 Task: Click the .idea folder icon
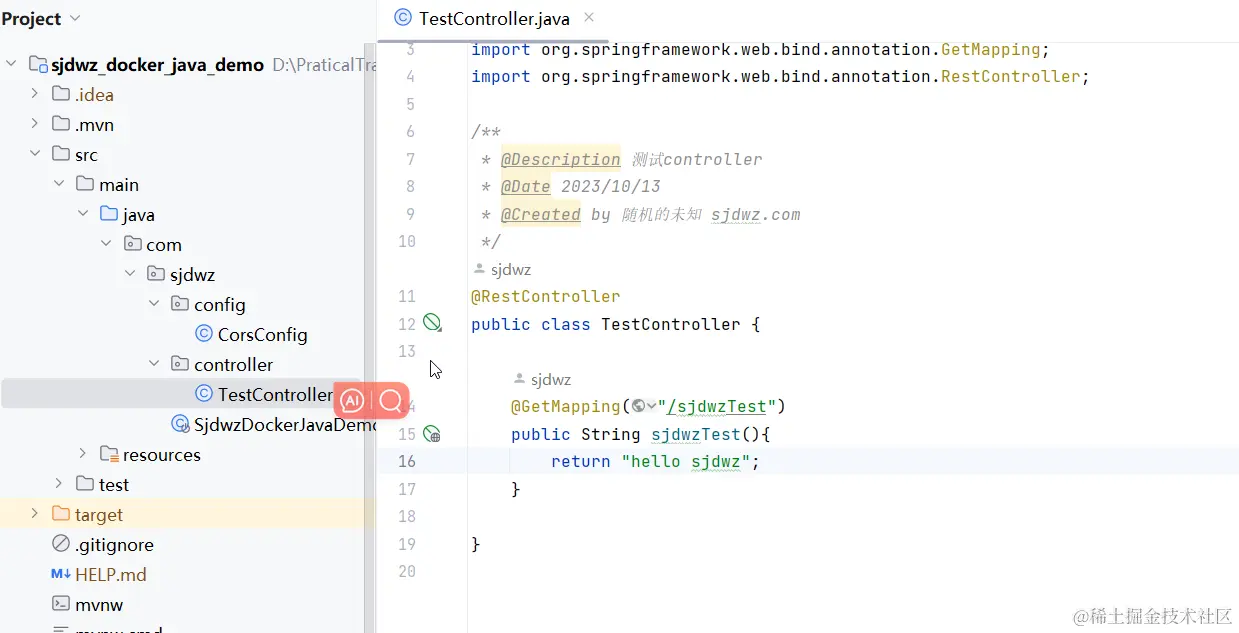coord(61,94)
